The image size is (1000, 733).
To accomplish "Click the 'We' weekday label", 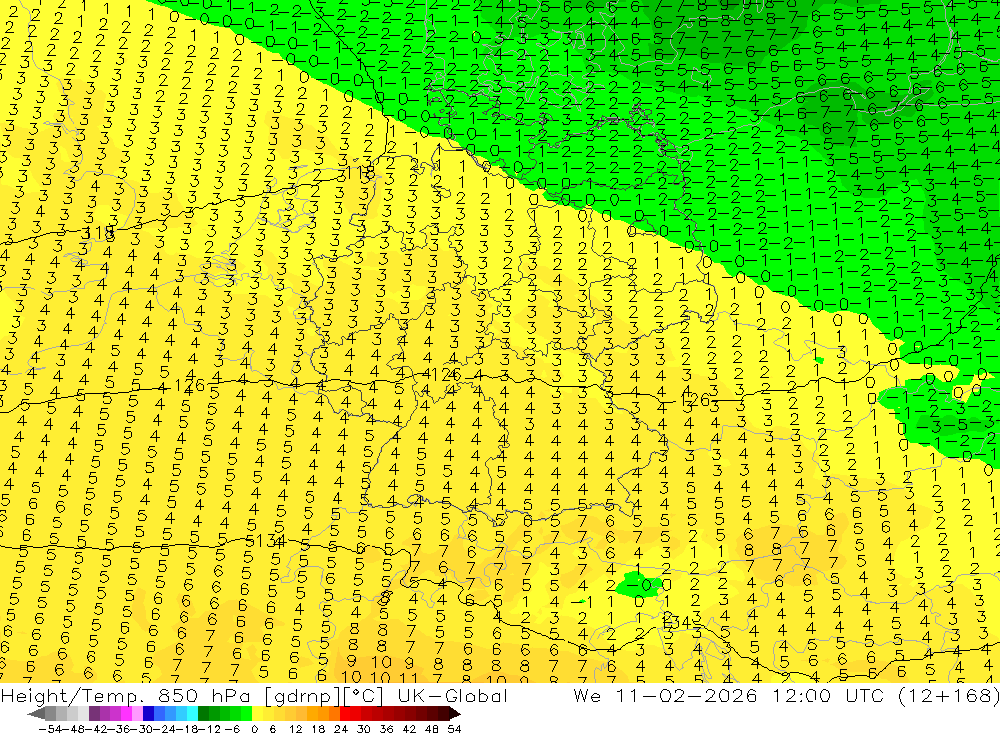I will 587,695.
